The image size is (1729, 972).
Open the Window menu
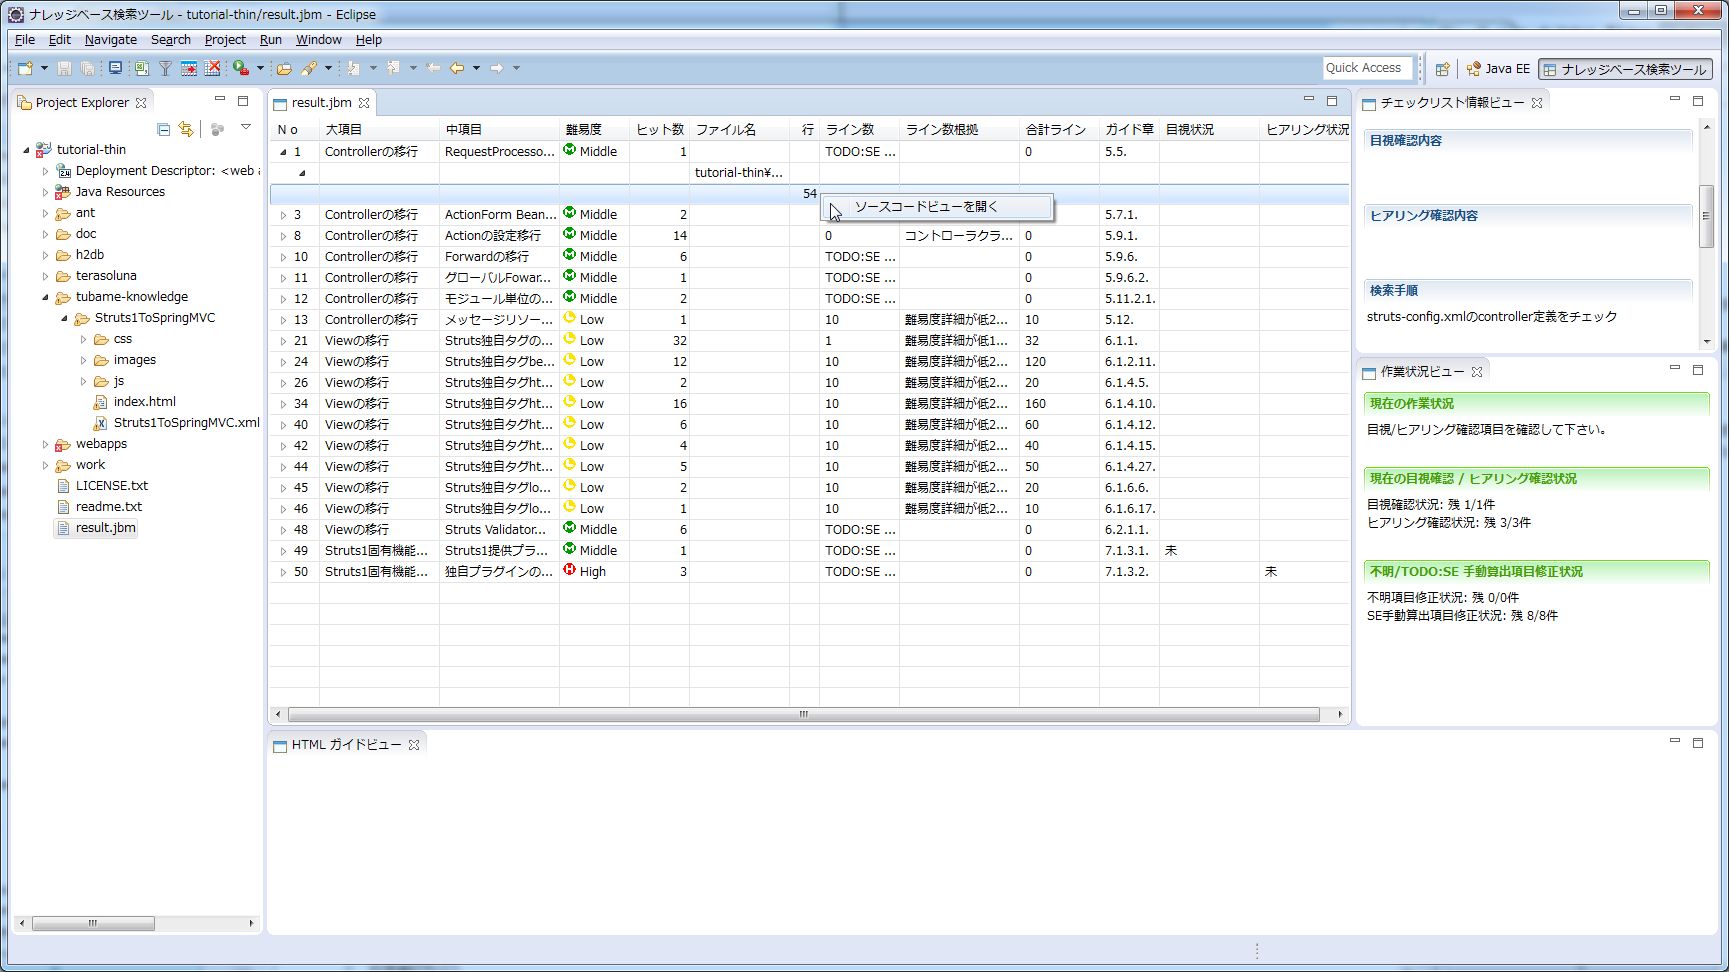319,40
